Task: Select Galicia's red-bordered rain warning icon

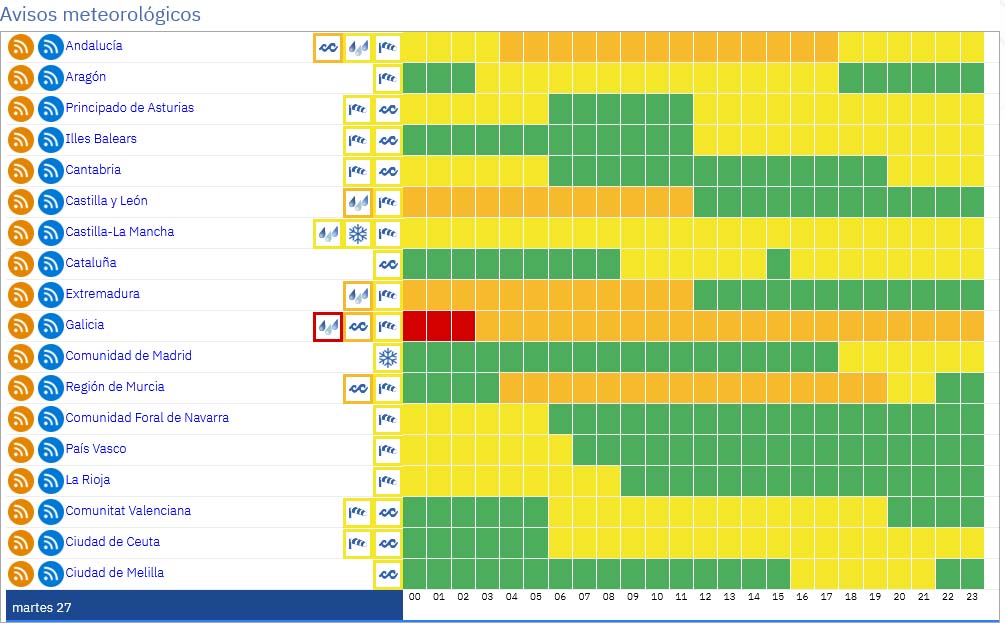Action: (327, 326)
